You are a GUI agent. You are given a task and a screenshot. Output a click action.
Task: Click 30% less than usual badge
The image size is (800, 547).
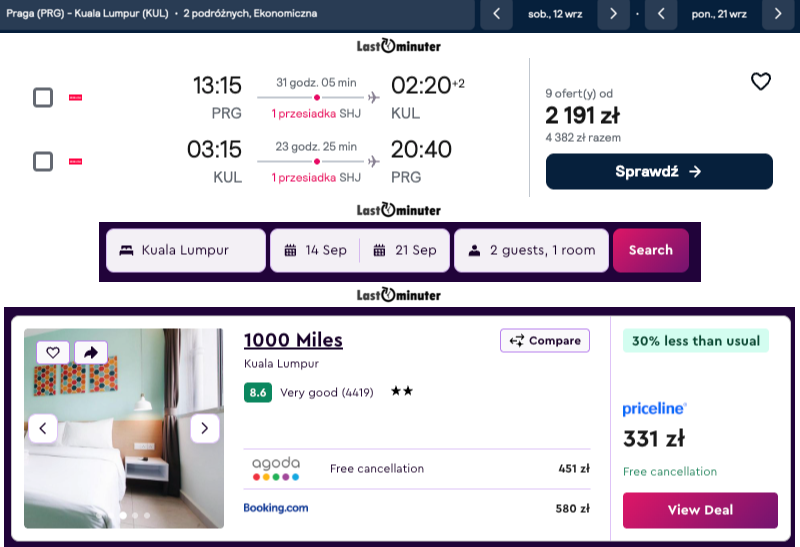click(696, 341)
